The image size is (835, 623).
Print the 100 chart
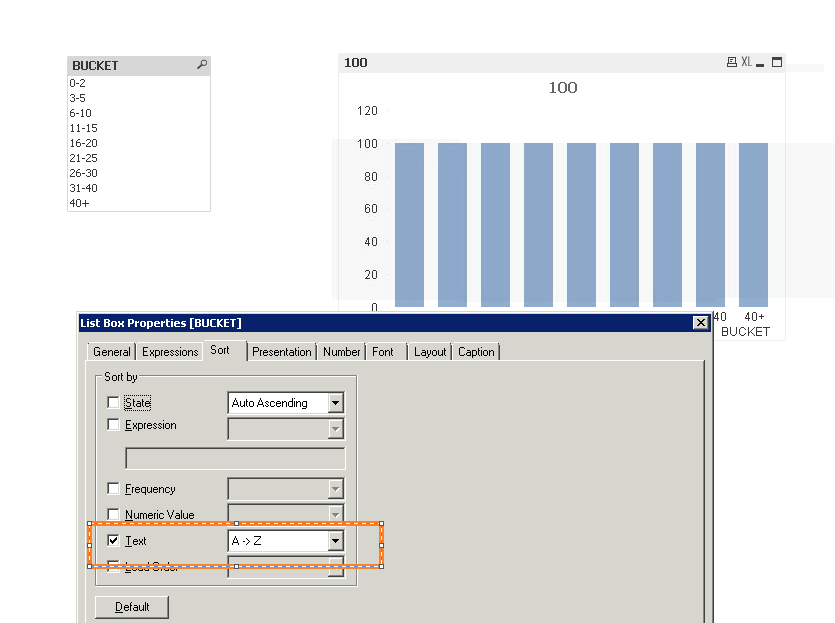click(x=732, y=62)
